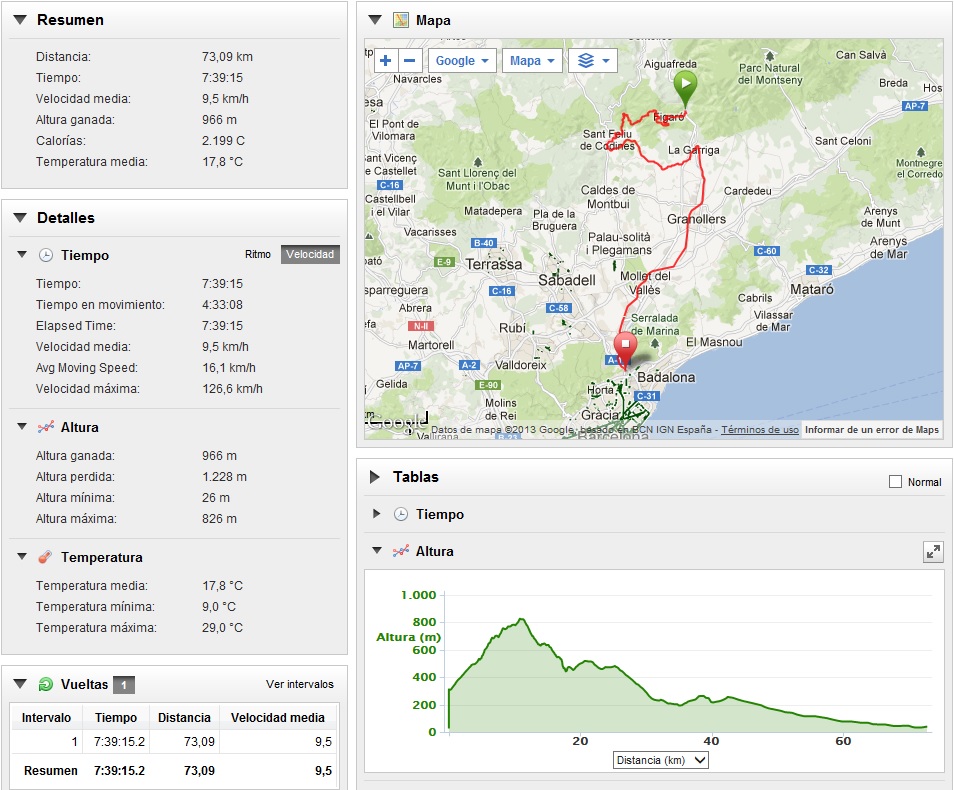
Task: Click the Sabadell label on the map
Action: 566,280
